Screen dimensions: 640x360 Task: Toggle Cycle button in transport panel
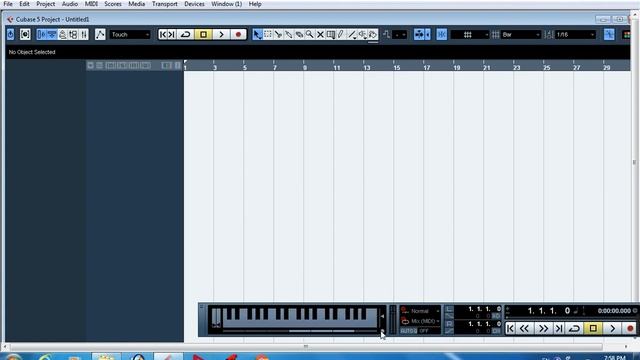pyautogui.click(x=574, y=328)
